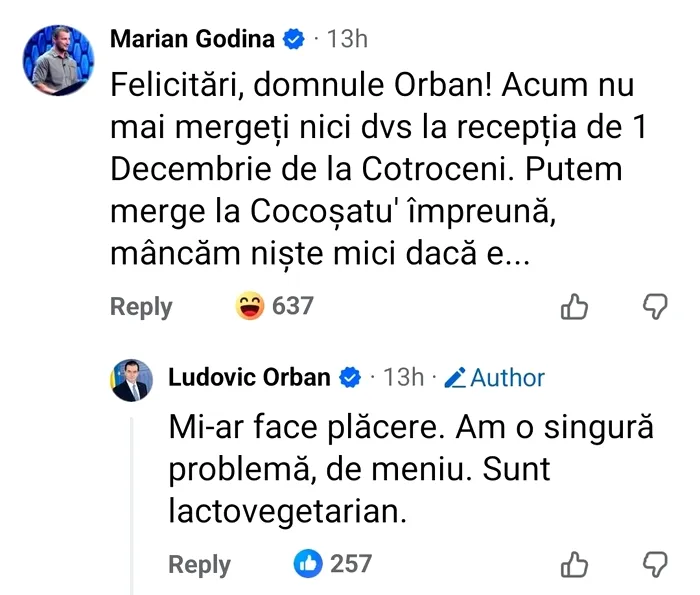Open Ludovic Orban's avatar image

pos(131,379)
